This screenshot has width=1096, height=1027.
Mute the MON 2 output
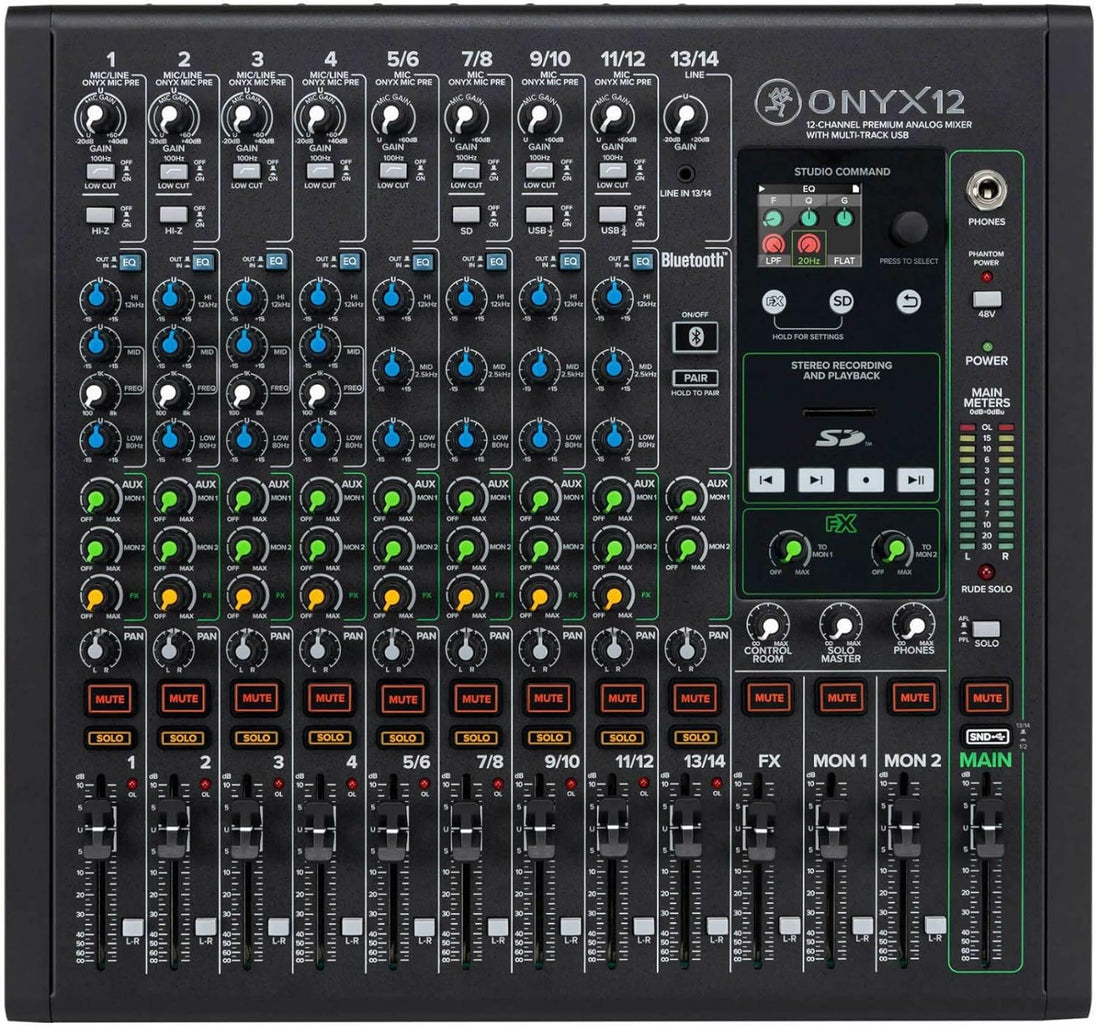914,698
